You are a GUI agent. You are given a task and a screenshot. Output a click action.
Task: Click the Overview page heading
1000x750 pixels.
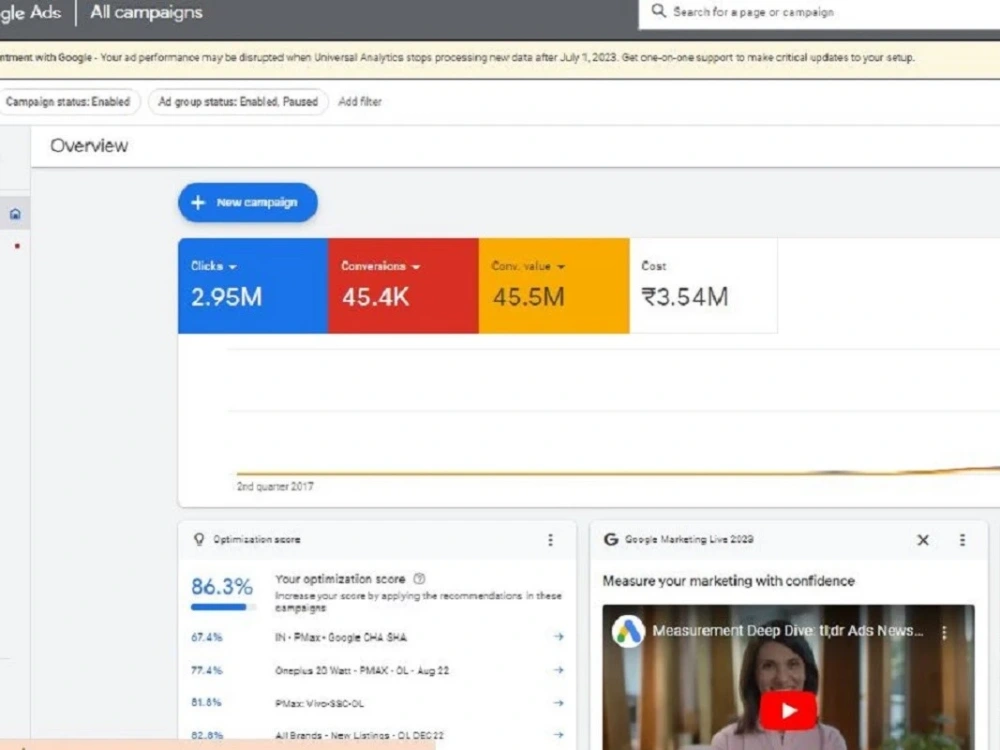point(89,145)
